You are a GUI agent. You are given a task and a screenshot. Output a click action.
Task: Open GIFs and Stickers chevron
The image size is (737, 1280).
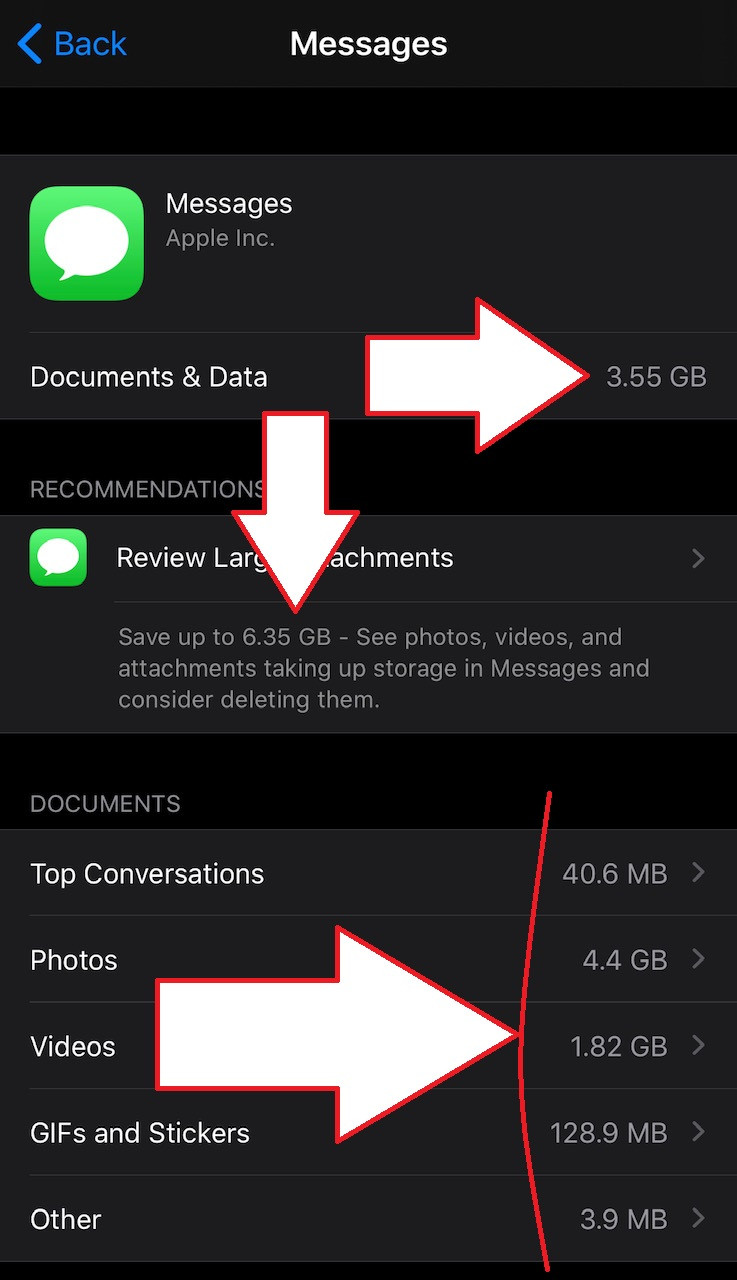pyautogui.click(x=699, y=1132)
